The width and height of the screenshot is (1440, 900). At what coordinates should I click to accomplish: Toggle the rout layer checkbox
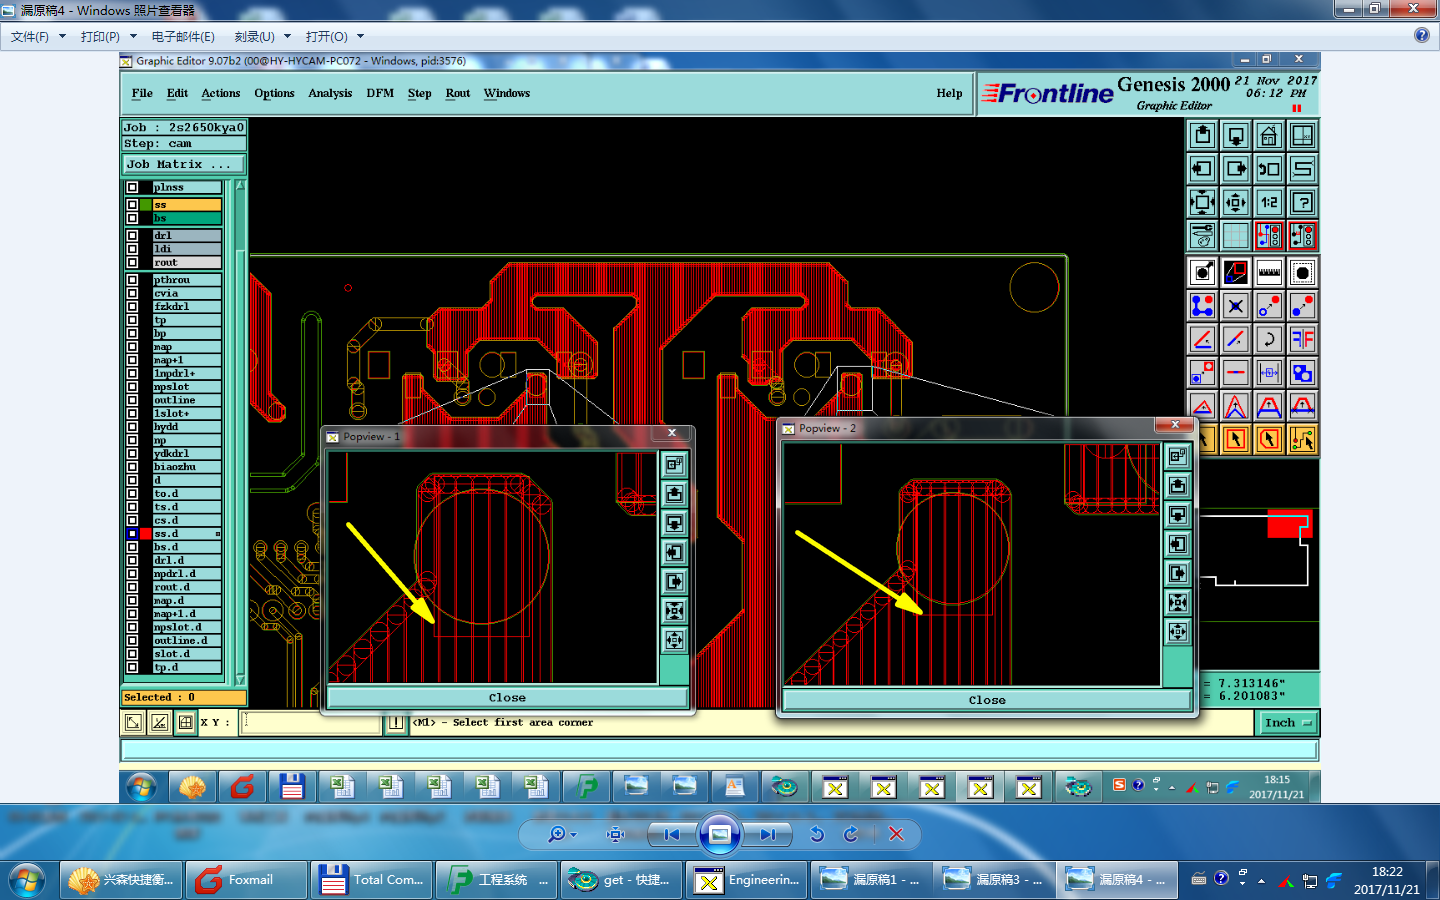[x=132, y=263]
